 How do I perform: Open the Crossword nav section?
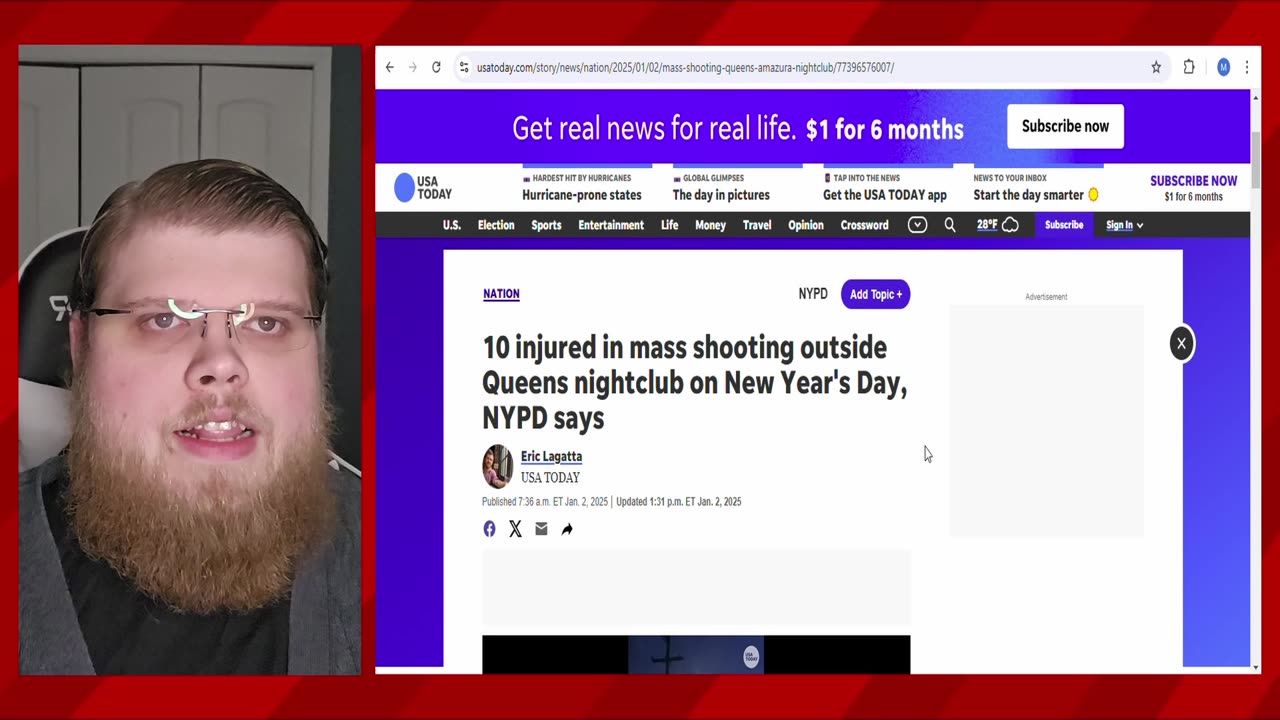click(x=864, y=225)
